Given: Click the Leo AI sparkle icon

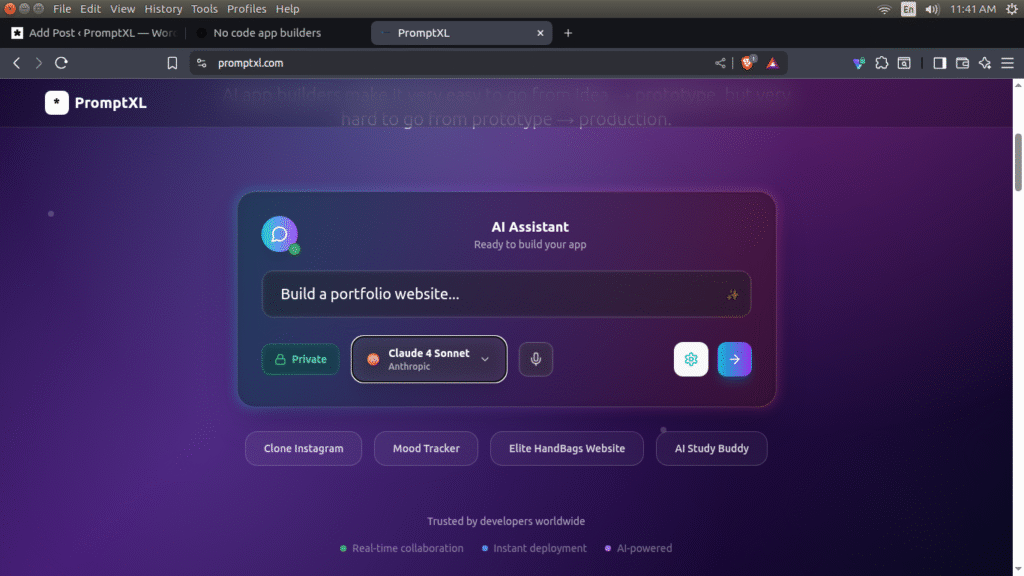Looking at the screenshot, I should pyautogui.click(x=985, y=62).
